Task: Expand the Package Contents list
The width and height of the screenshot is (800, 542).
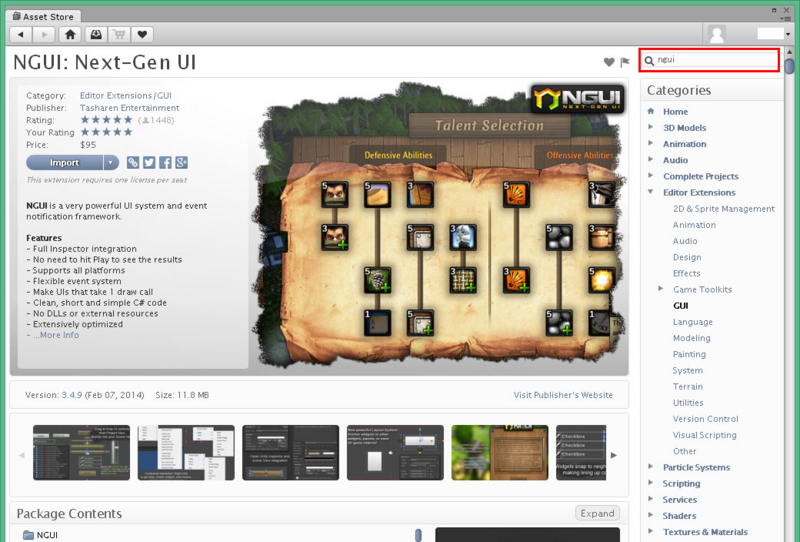Action: tap(597, 513)
